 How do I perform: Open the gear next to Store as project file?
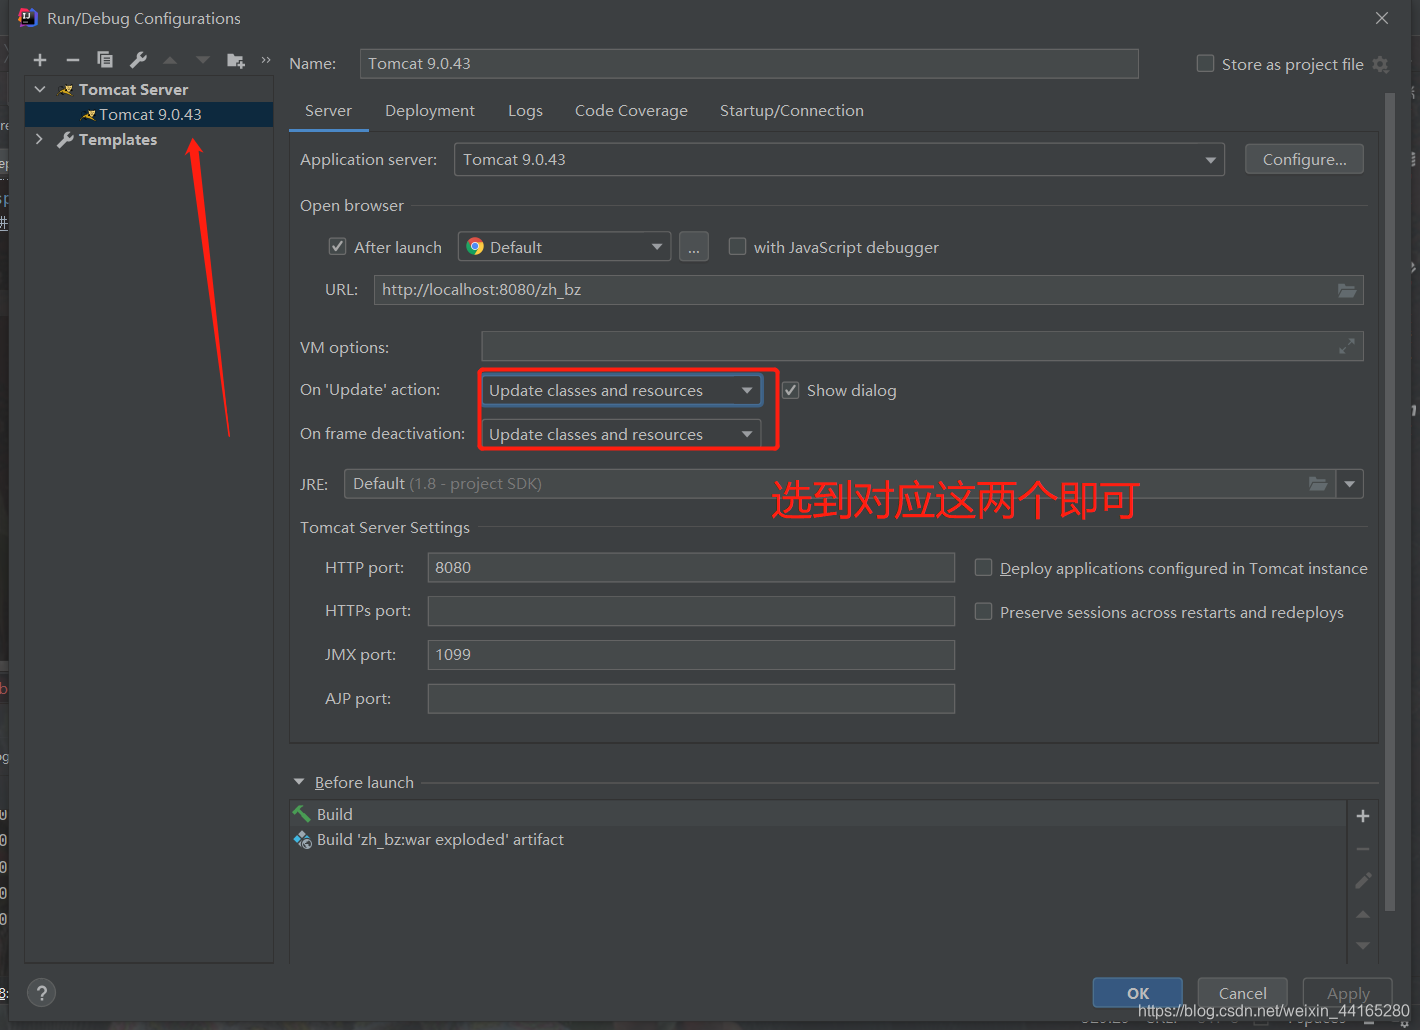pyautogui.click(x=1381, y=64)
